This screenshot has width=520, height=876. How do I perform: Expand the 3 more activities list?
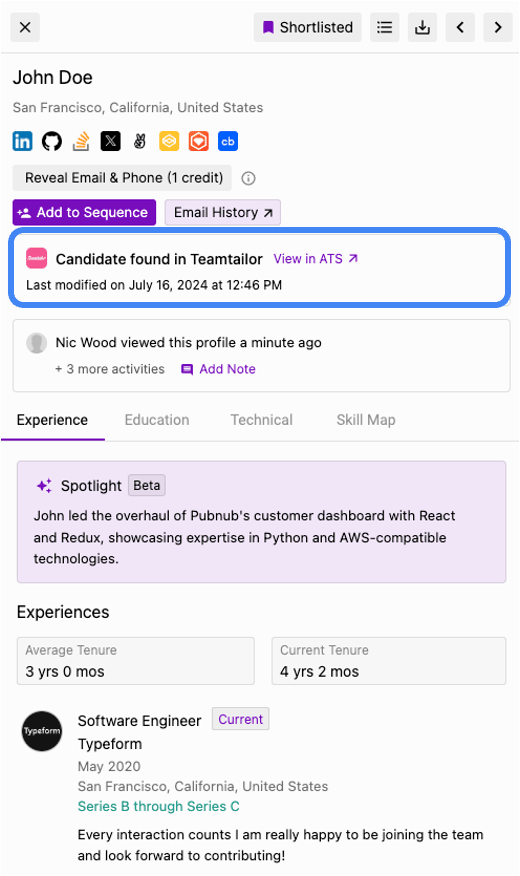coord(110,369)
